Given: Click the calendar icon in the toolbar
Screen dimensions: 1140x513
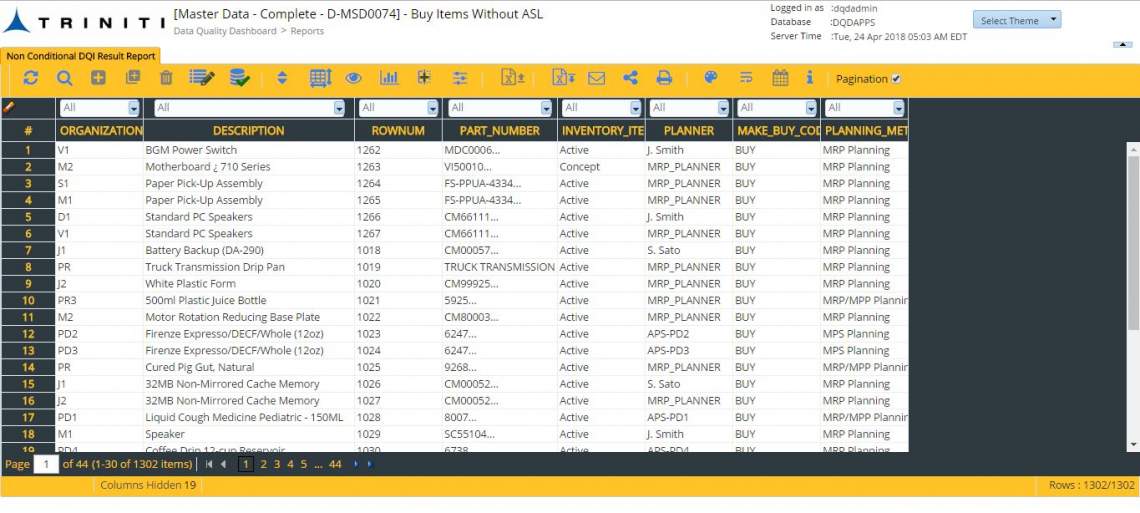Looking at the screenshot, I should [x=780, y=78].
